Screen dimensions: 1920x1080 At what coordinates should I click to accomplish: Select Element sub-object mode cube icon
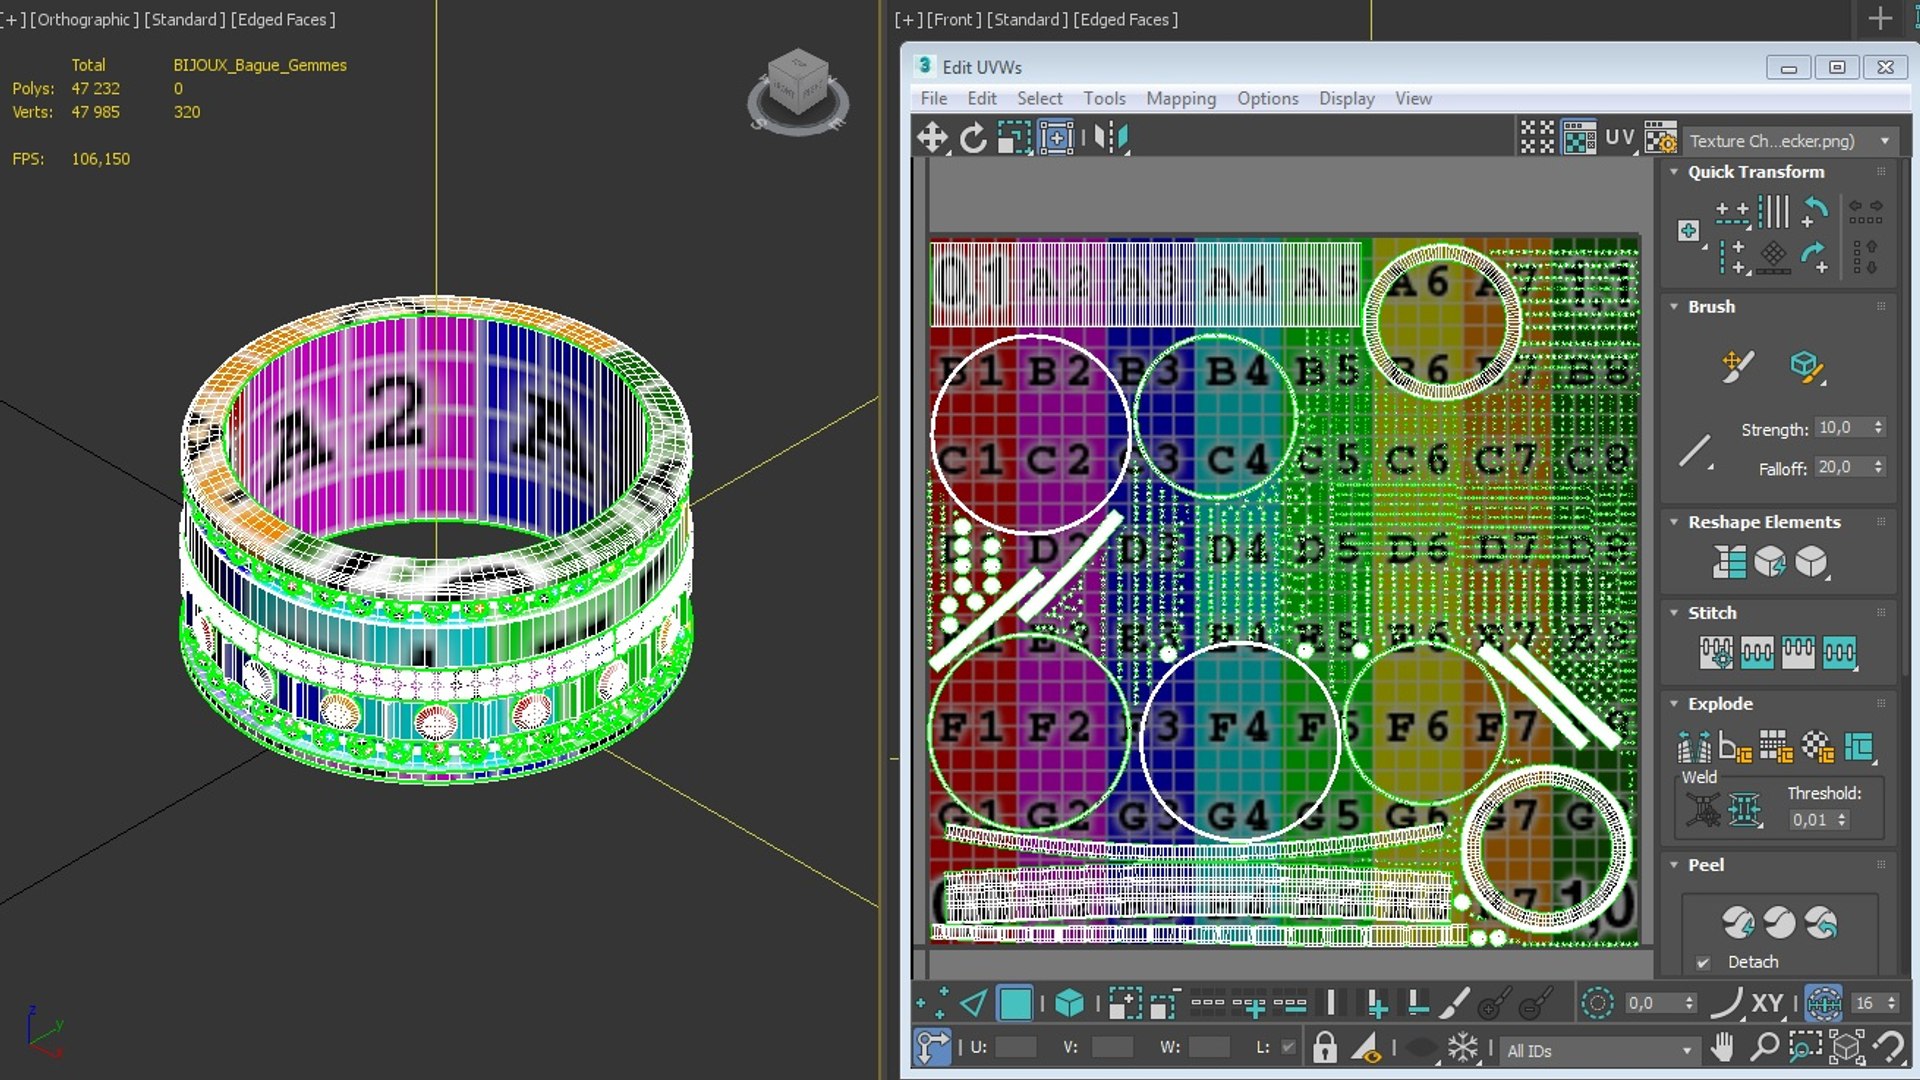tap(1069, 1003)
